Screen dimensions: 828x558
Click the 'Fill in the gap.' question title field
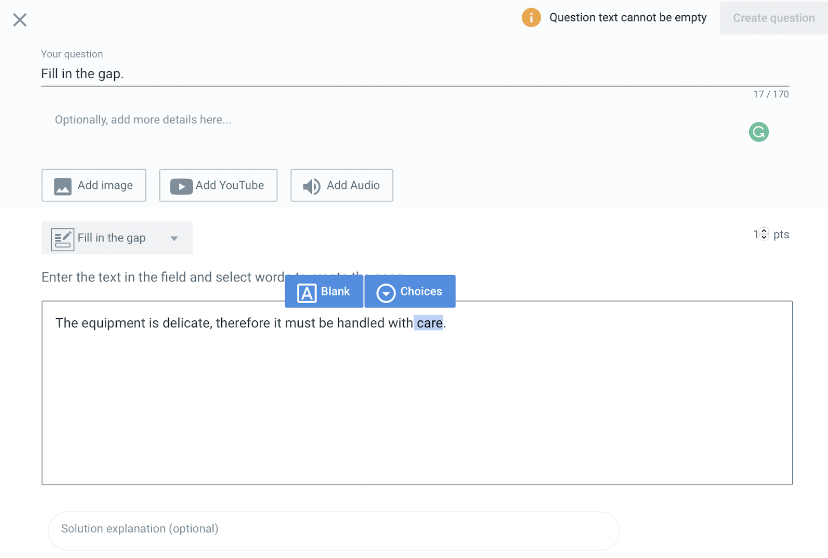tap(415, 74)
